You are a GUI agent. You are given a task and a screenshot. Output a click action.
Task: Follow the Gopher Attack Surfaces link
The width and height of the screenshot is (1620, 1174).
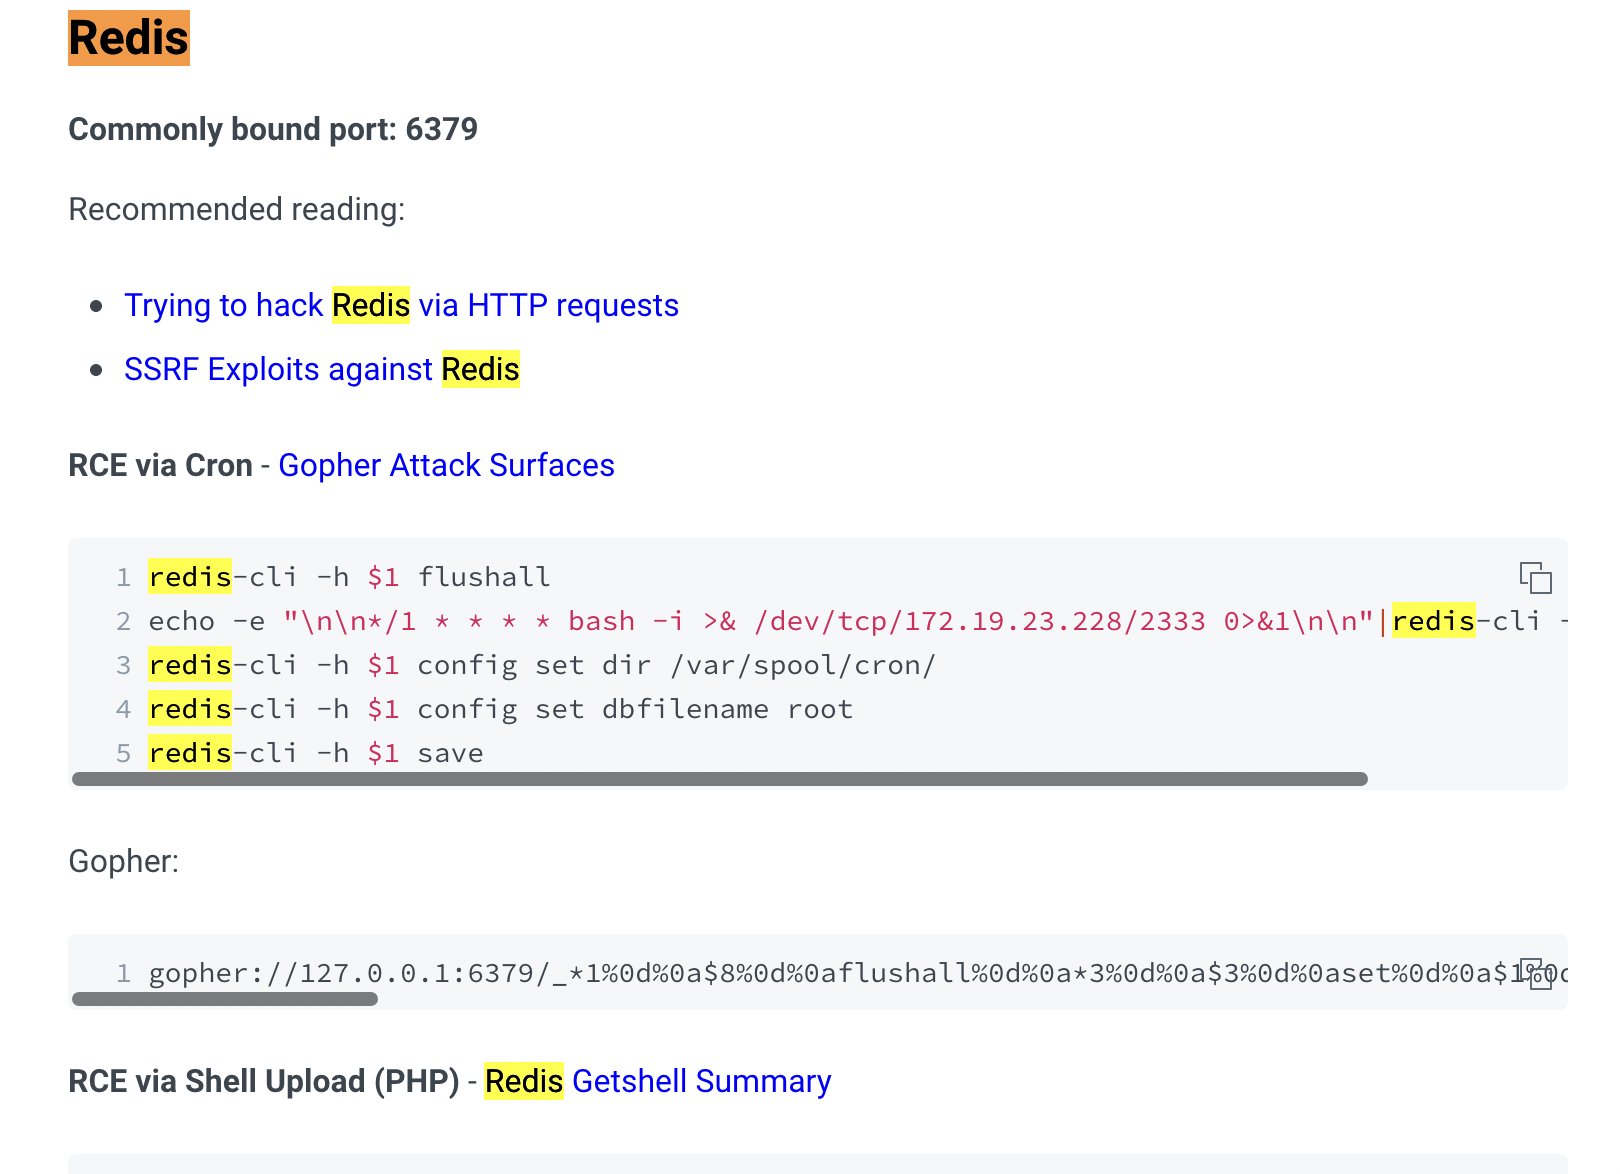[446, 465]
